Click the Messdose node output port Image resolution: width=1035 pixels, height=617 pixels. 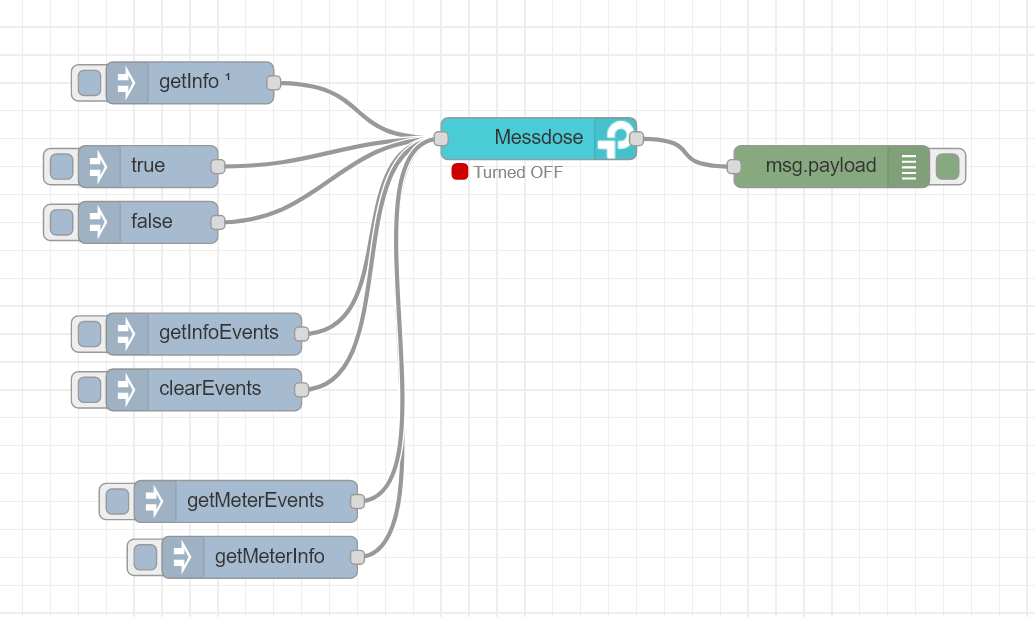[637, 139]
